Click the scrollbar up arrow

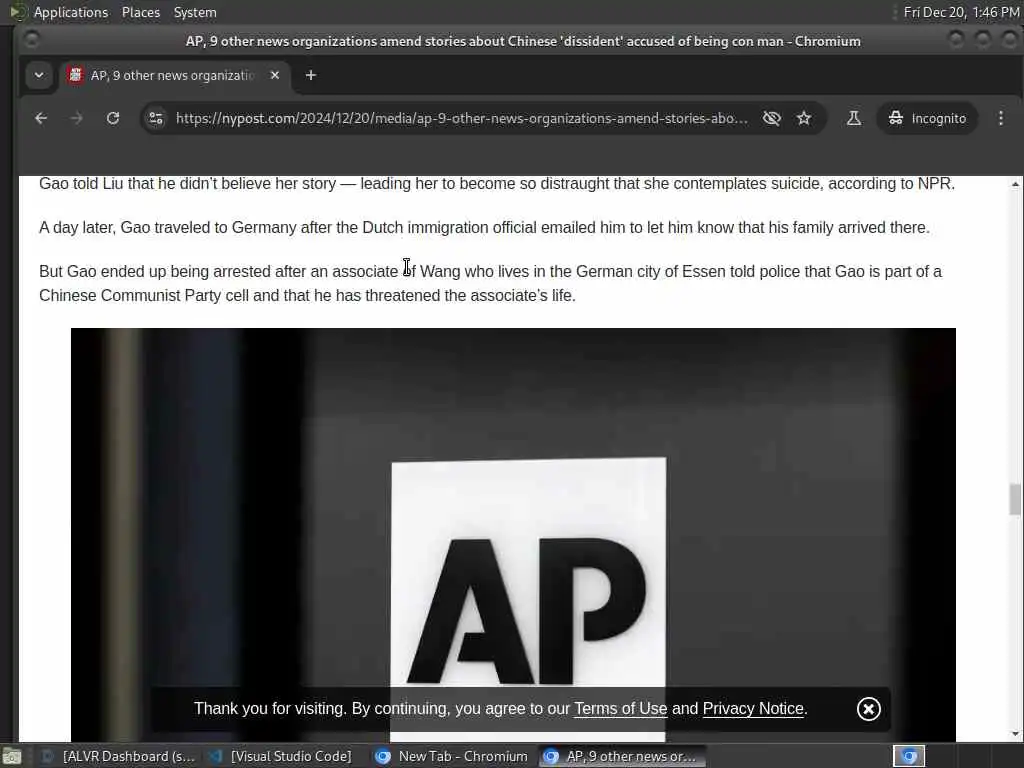point(1015,185)
